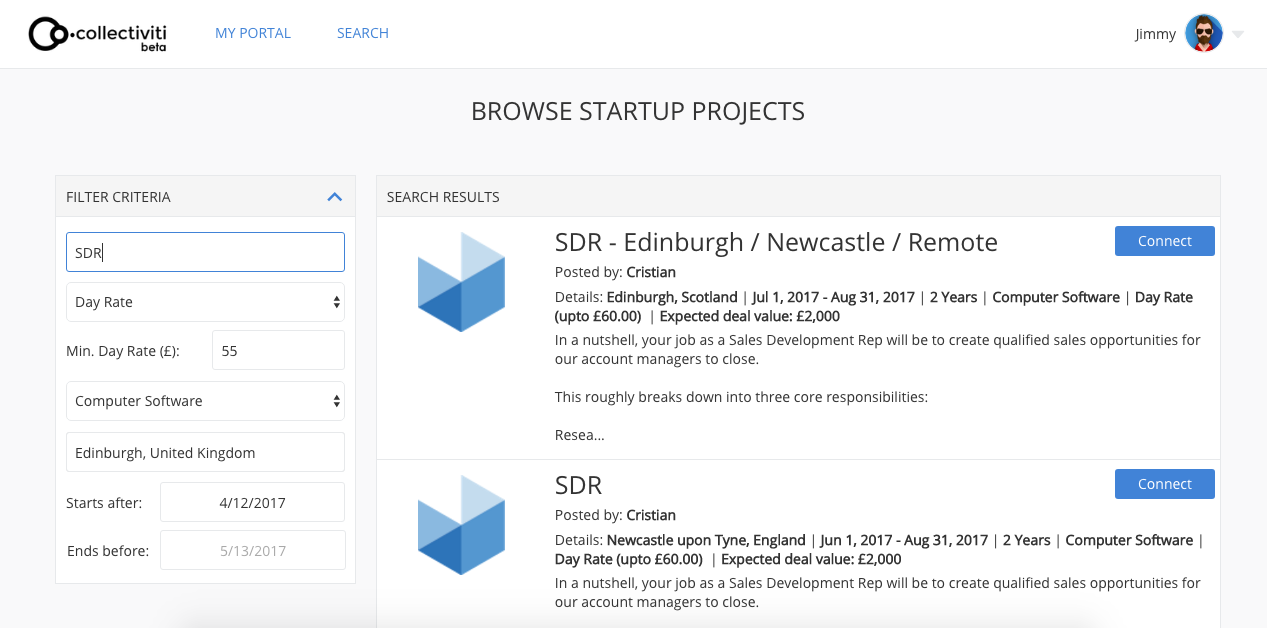Screen dimensions: 1267x628
Task: Click the Ends before label
Action: tap(108, 551)
